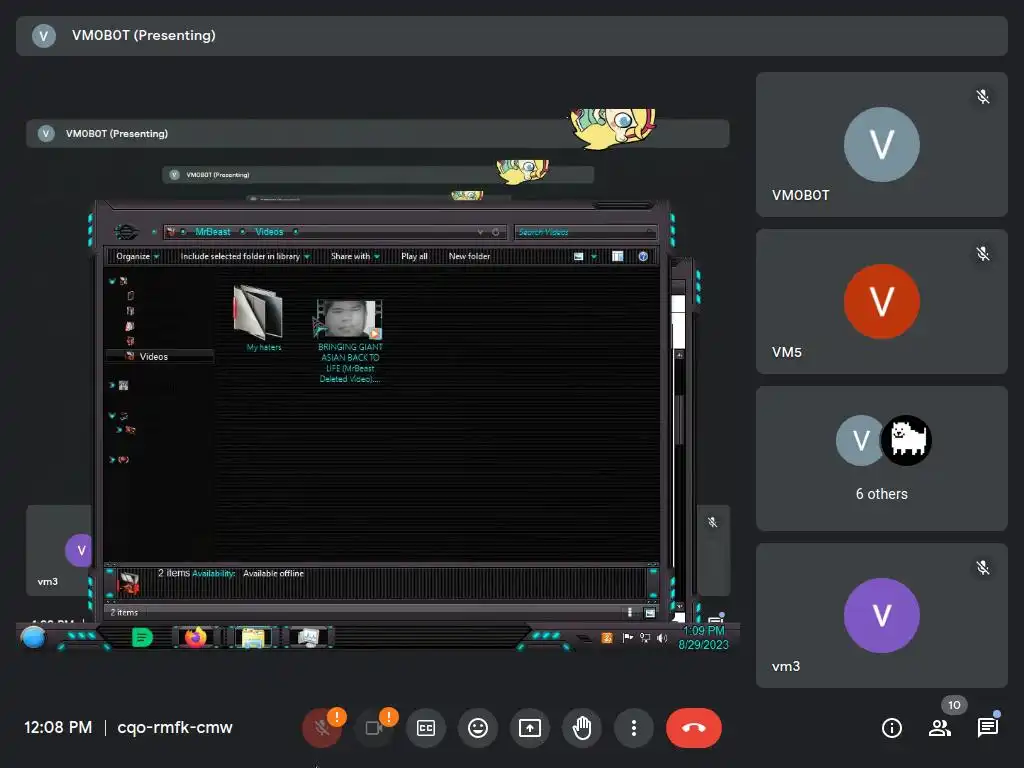Click the volume icon in system tray
This screenshot has width=1024, height=768.
pyautogui.click(x=662, y=638)
